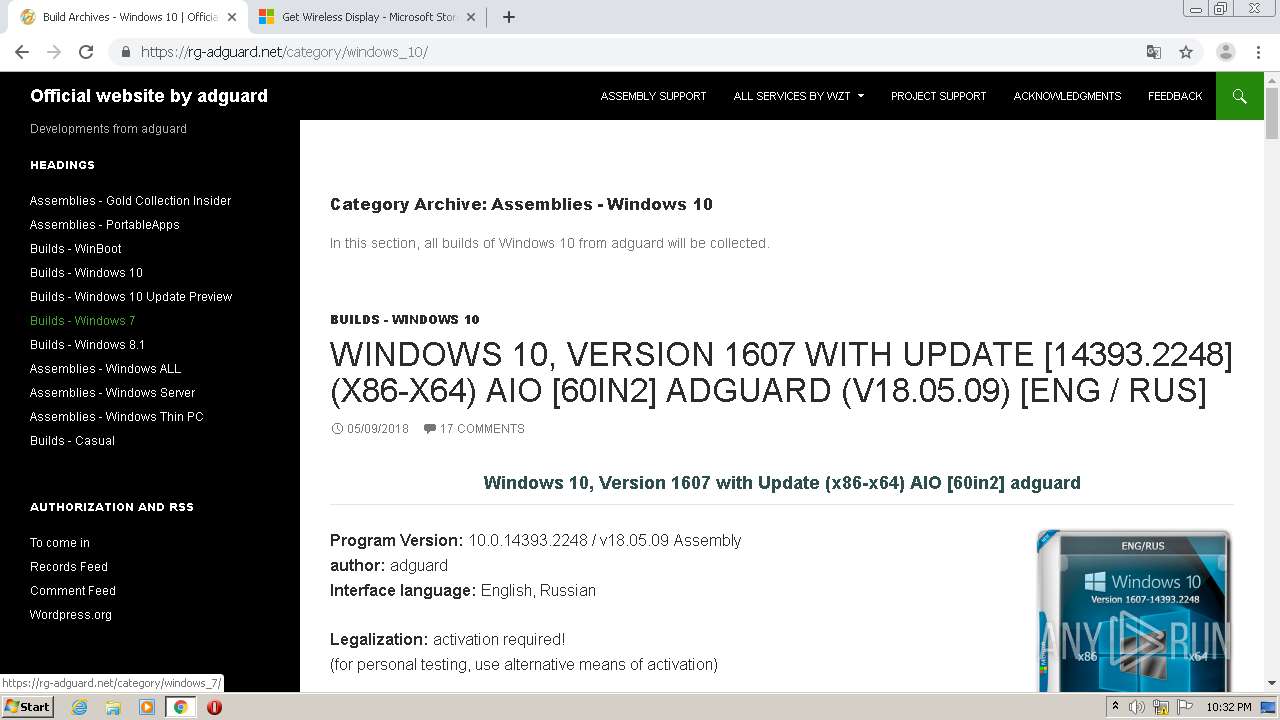Open the Project Support menu item

click(x=938, y=96)
